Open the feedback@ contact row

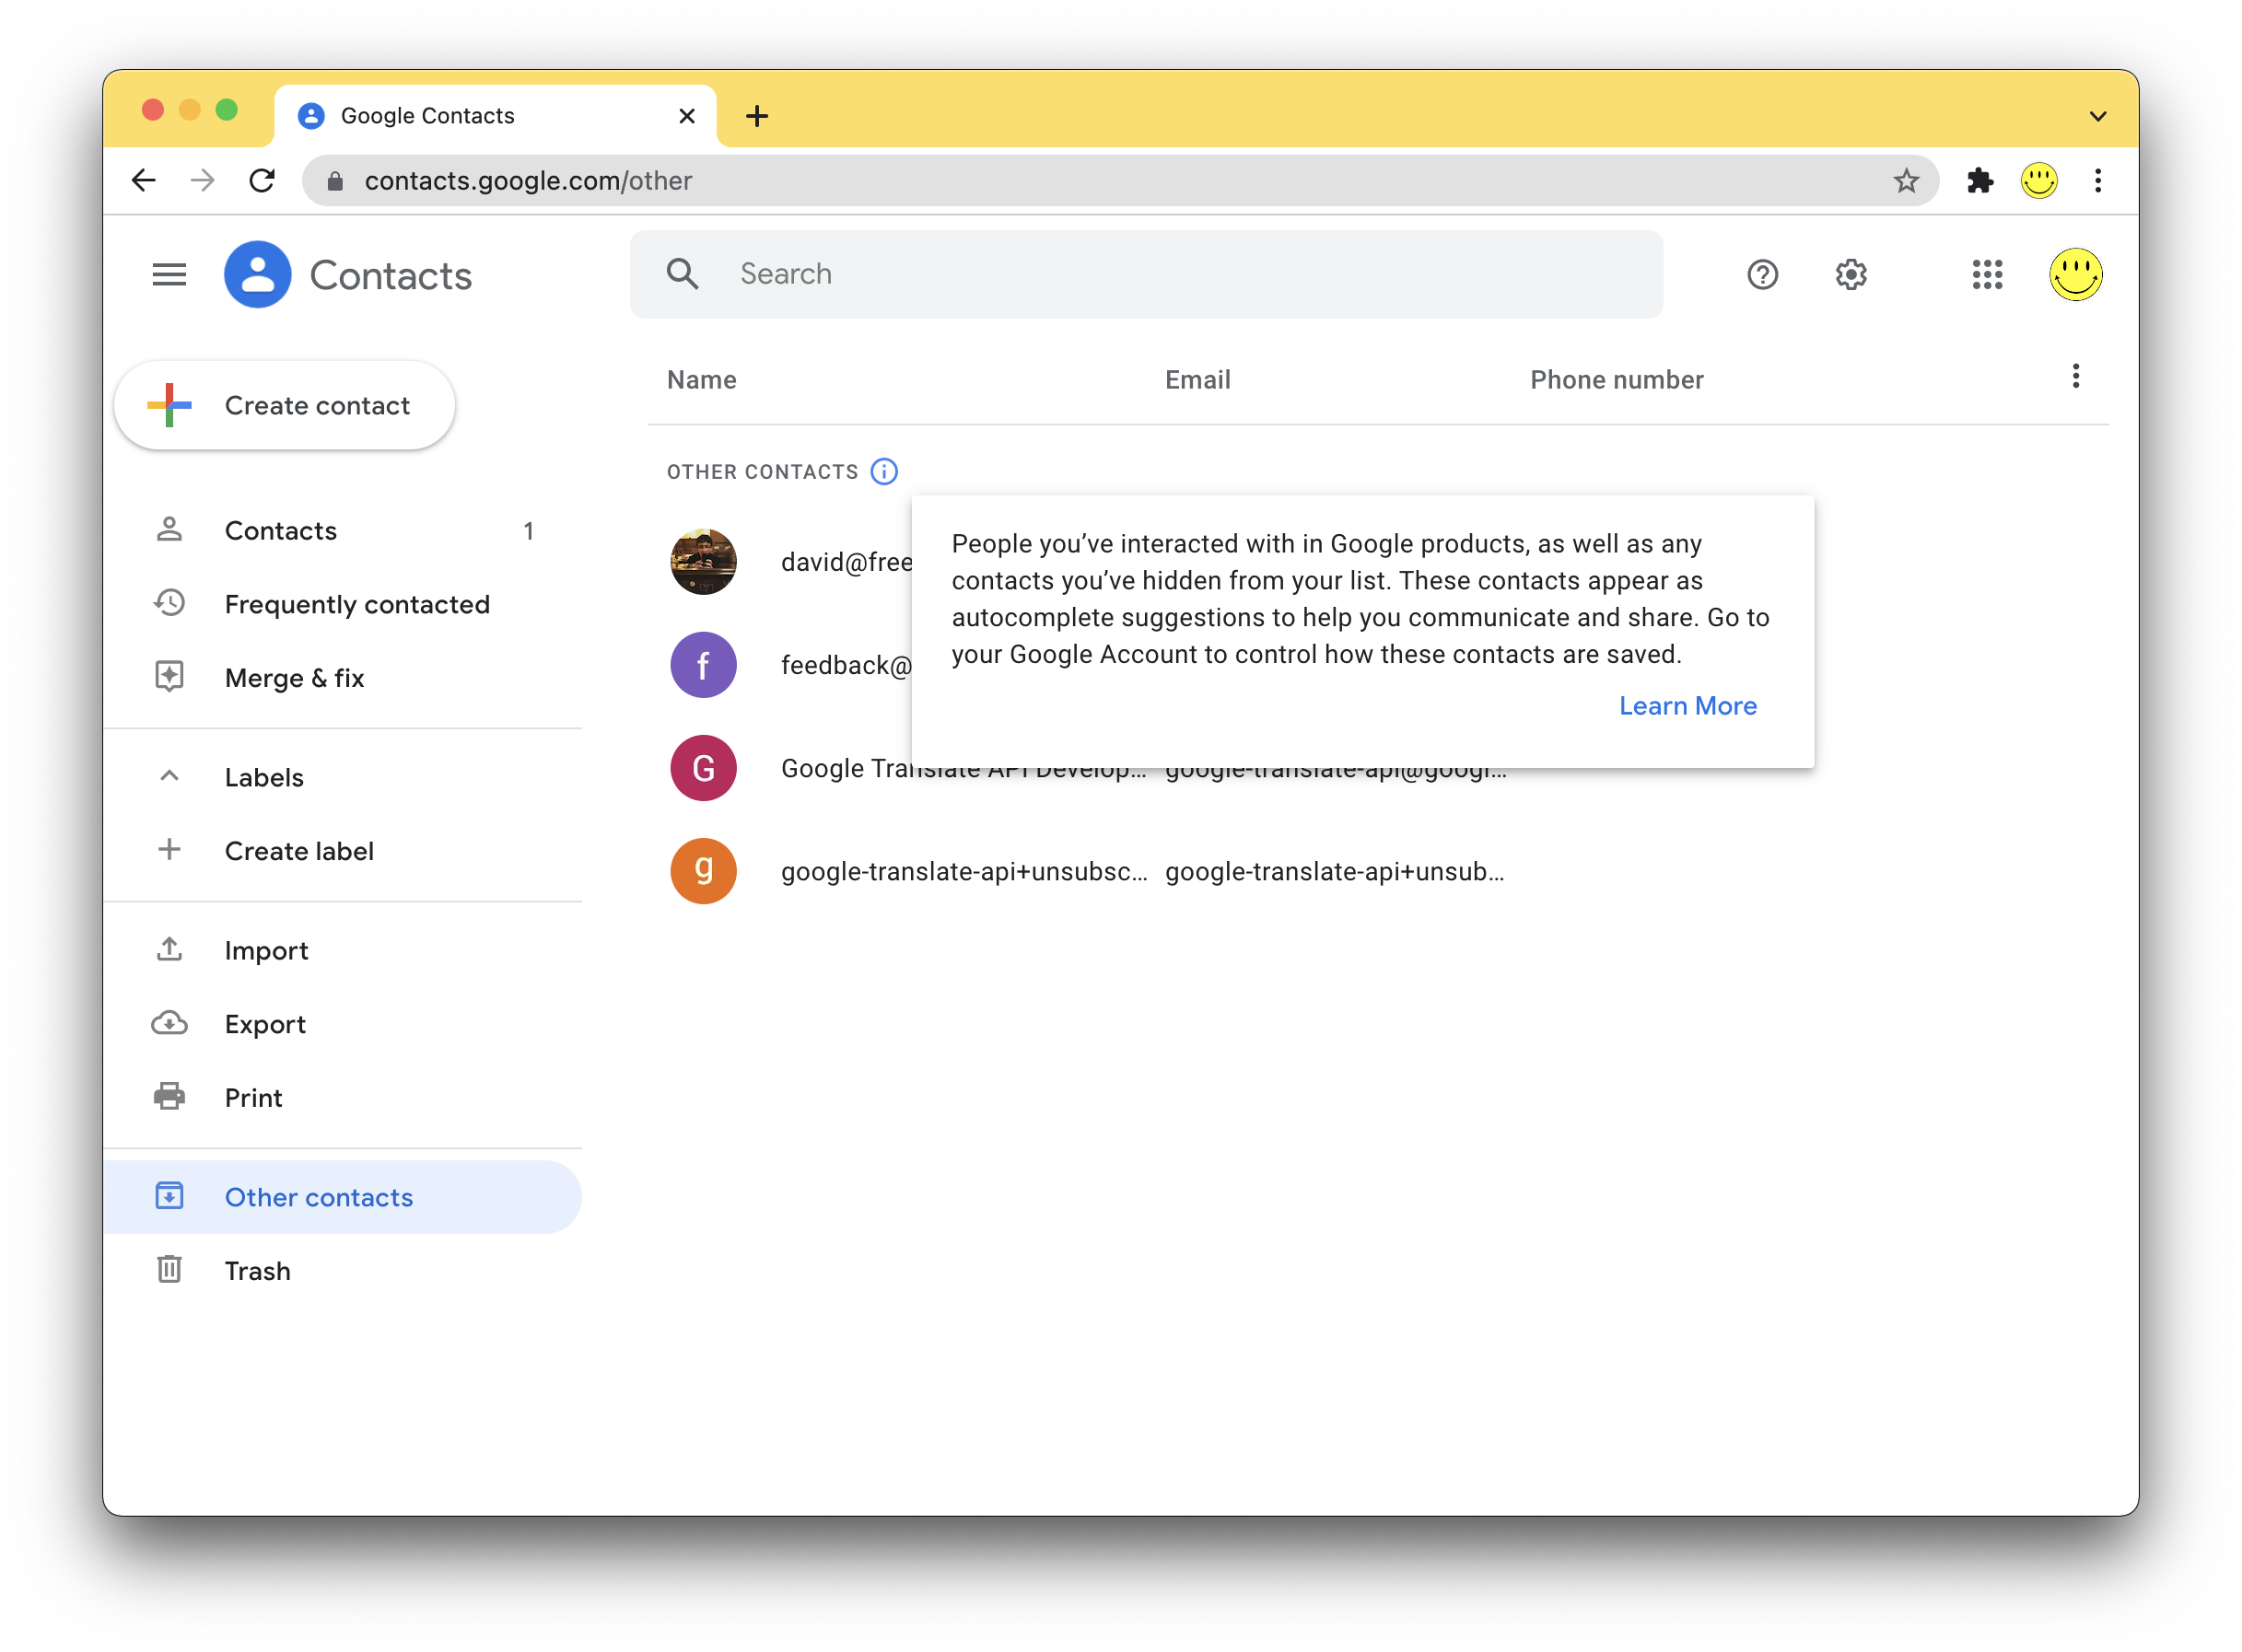tap(846, 664)
